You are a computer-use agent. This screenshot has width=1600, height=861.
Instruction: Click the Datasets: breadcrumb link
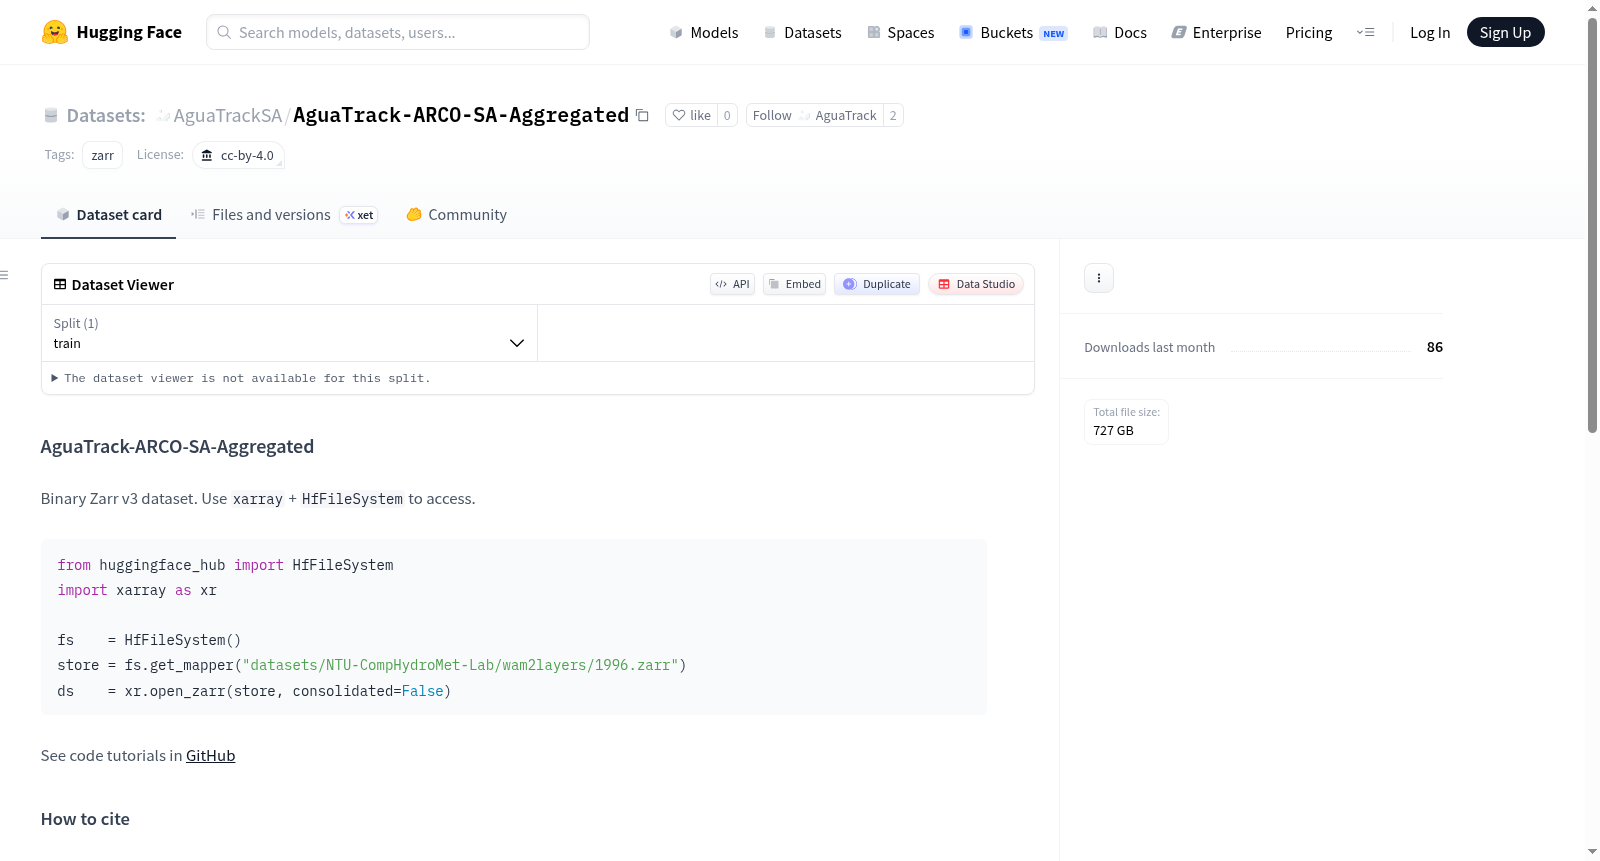106,116
